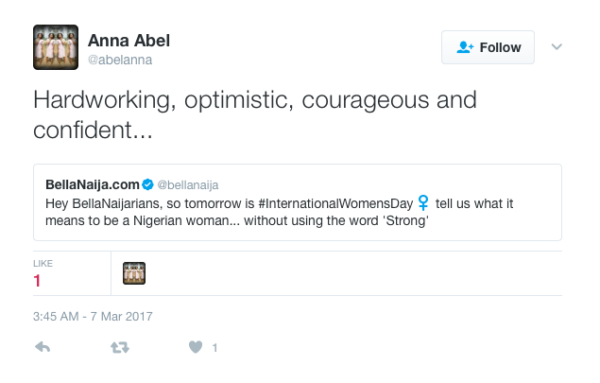Open the 3:45 AM - 7 Mar 2017 timestamp
600x383 pixels.
click(93, 316)
